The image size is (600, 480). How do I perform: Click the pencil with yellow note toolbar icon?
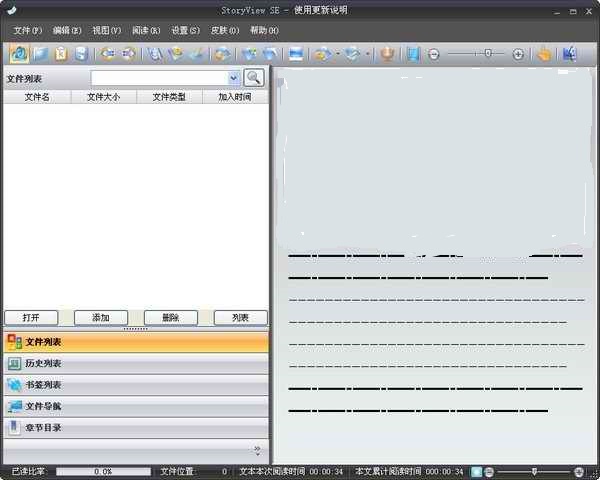[x=176, y=54]
